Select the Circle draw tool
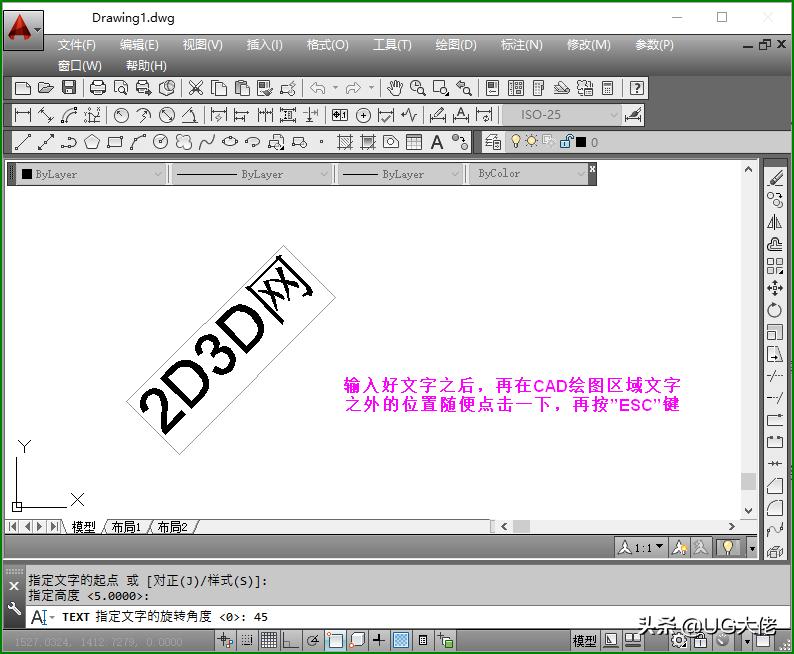Screen dimensions: 794x654 coord(161,142)
